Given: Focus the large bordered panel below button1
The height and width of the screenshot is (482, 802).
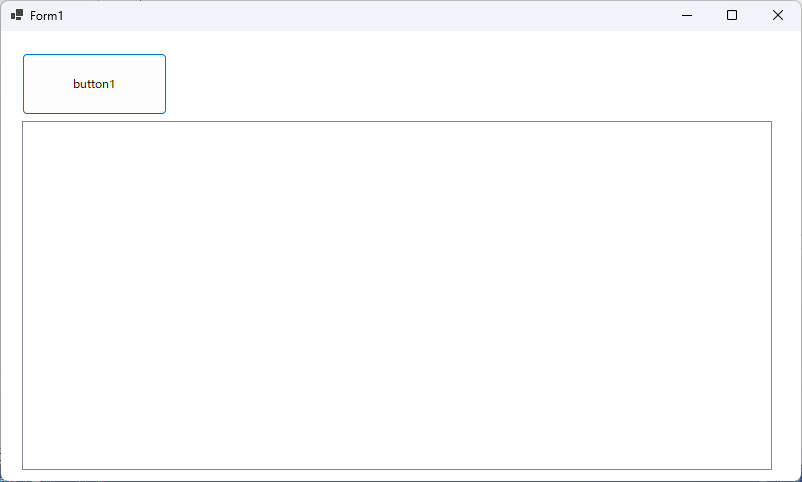Looking at the screenshot, I should click(x=397, y=295).
